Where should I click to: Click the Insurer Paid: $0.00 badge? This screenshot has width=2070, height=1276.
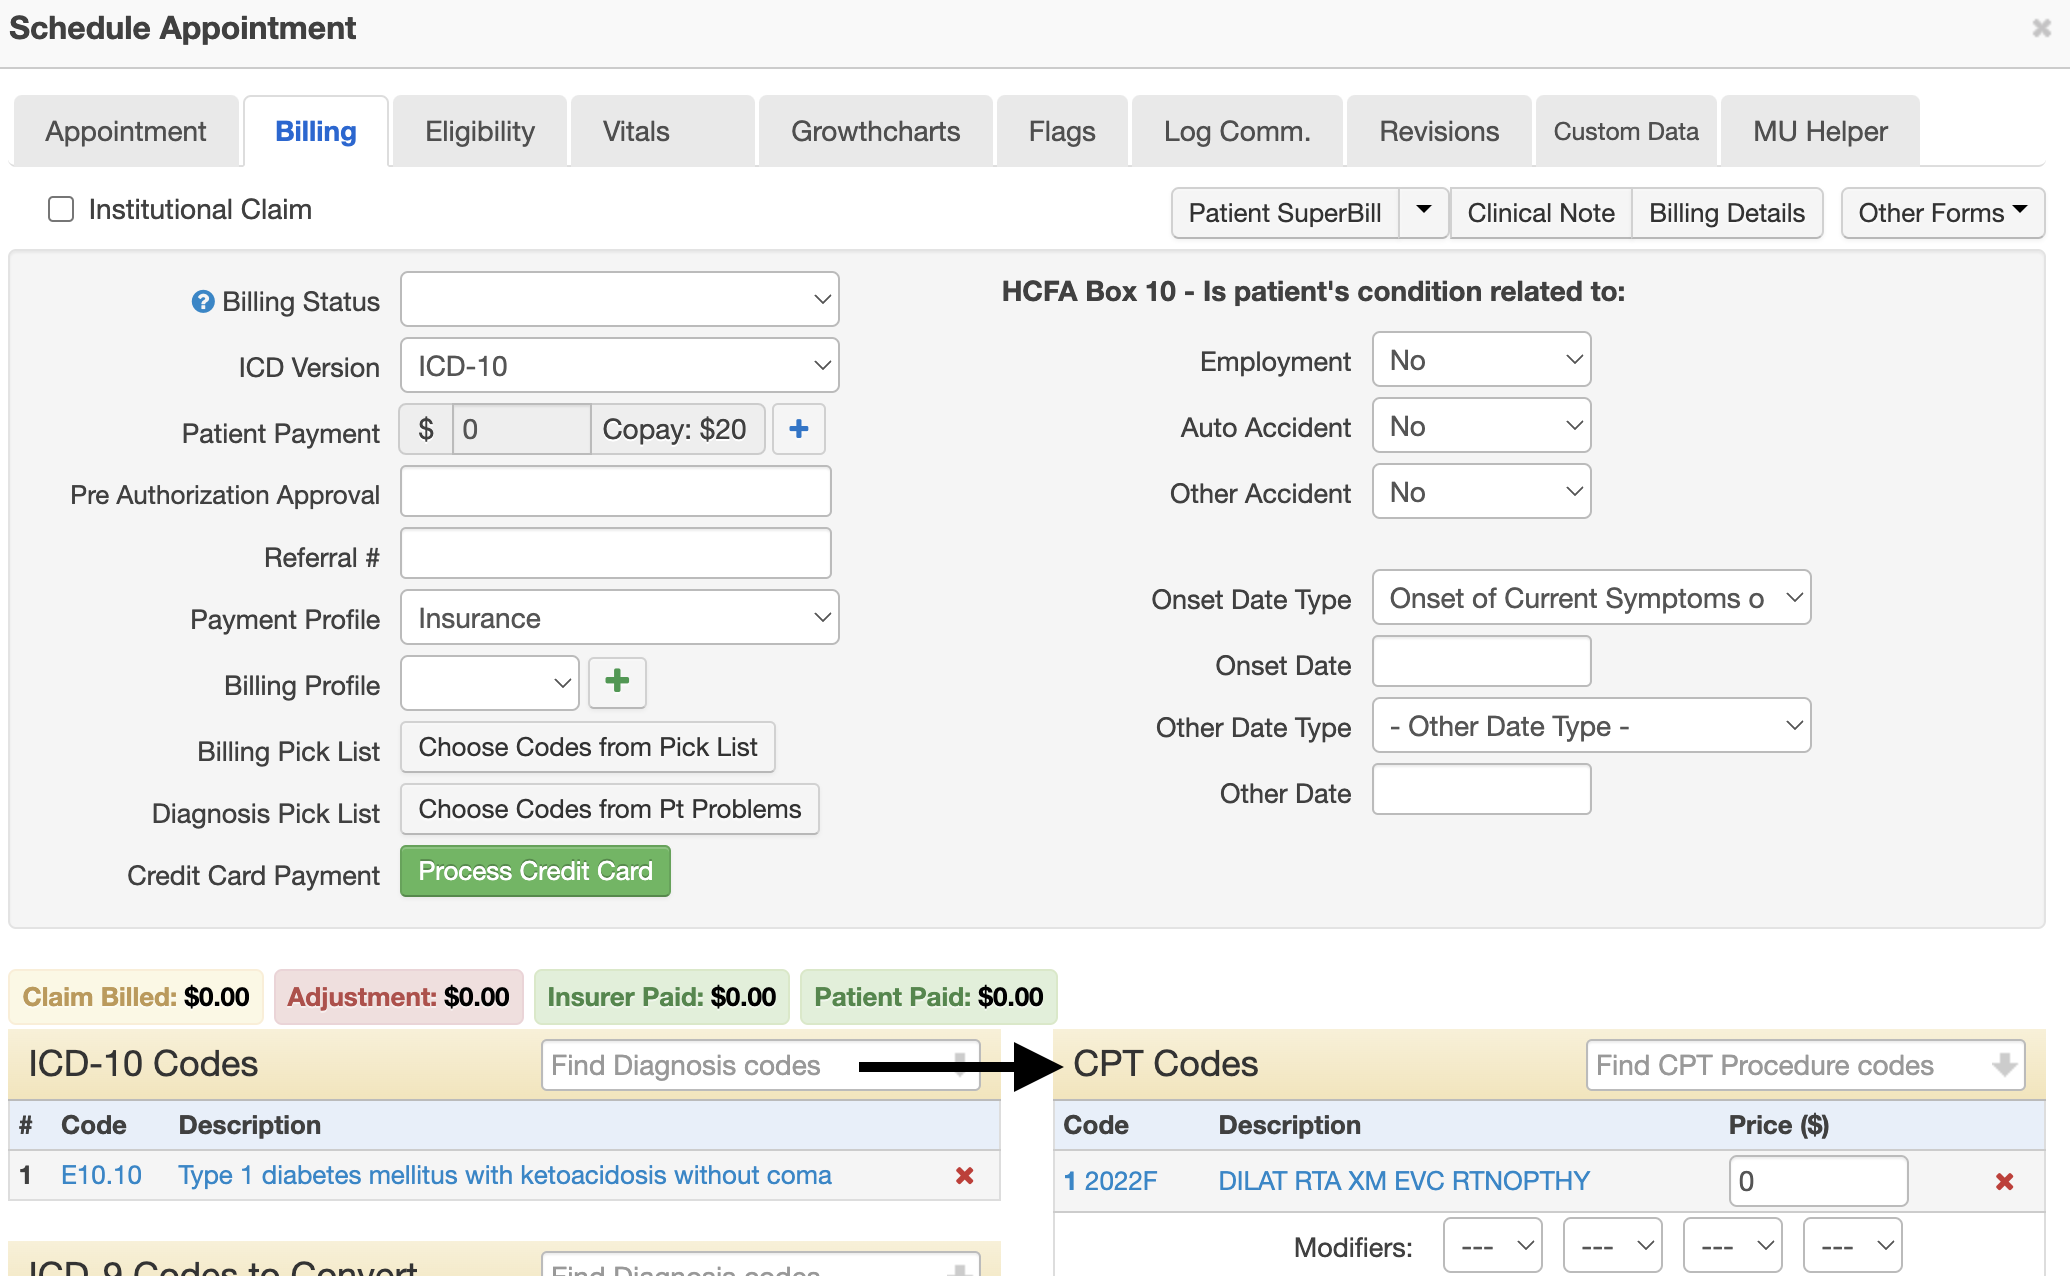point(661,997)
